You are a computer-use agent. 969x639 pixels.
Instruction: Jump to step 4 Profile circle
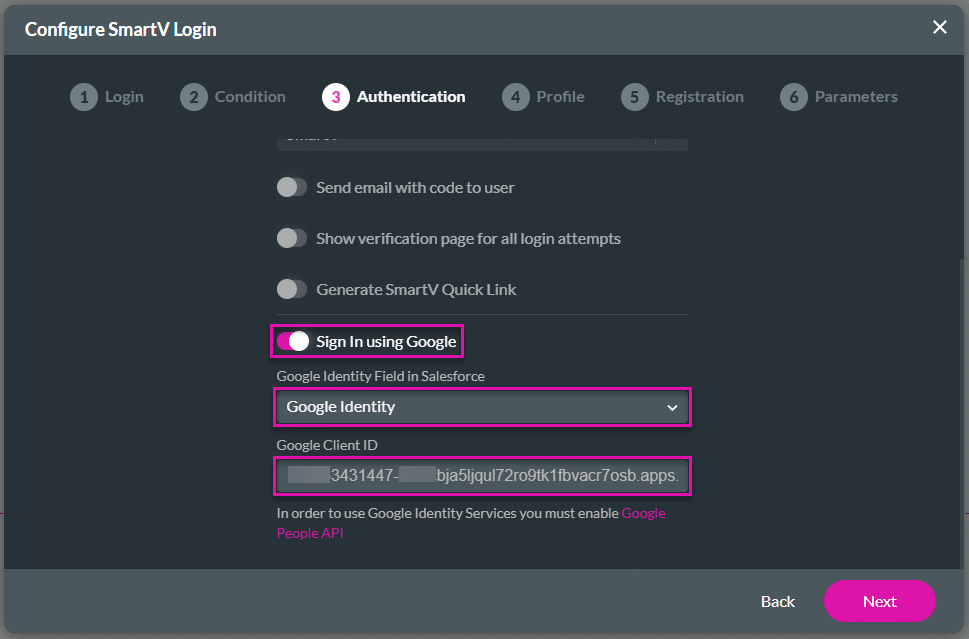[x=515, y=96]
